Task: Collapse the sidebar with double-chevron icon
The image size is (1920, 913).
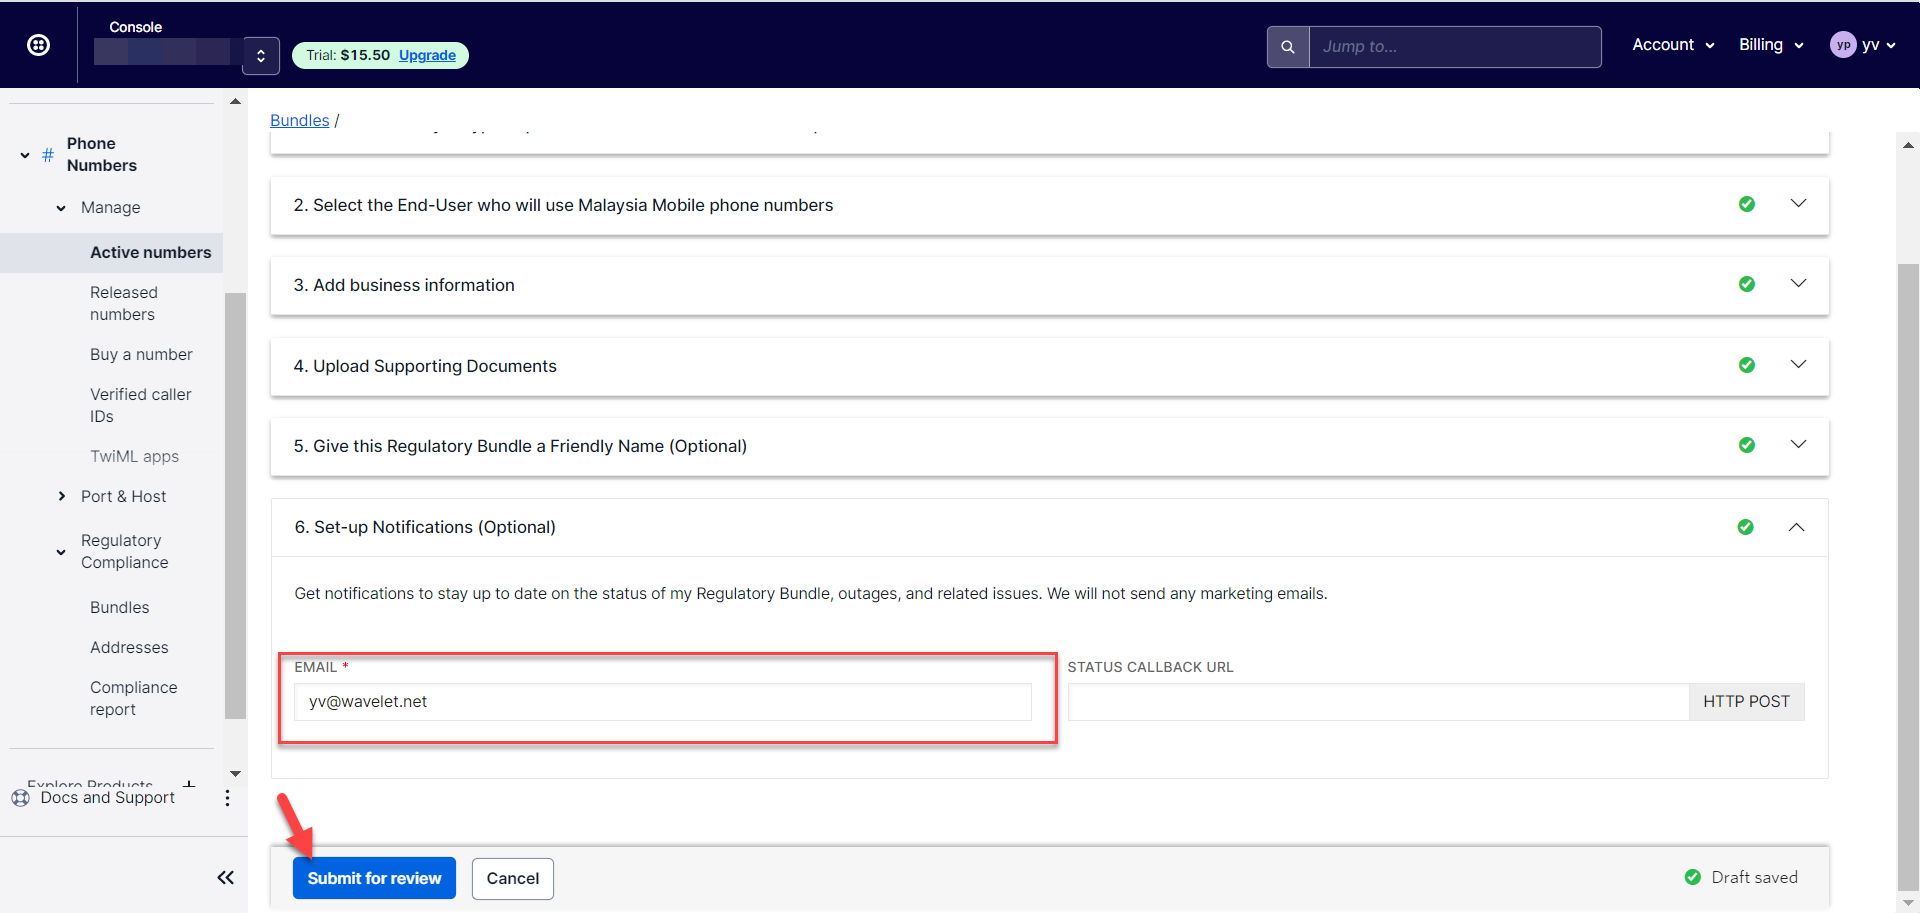Action: pos(226,878)
